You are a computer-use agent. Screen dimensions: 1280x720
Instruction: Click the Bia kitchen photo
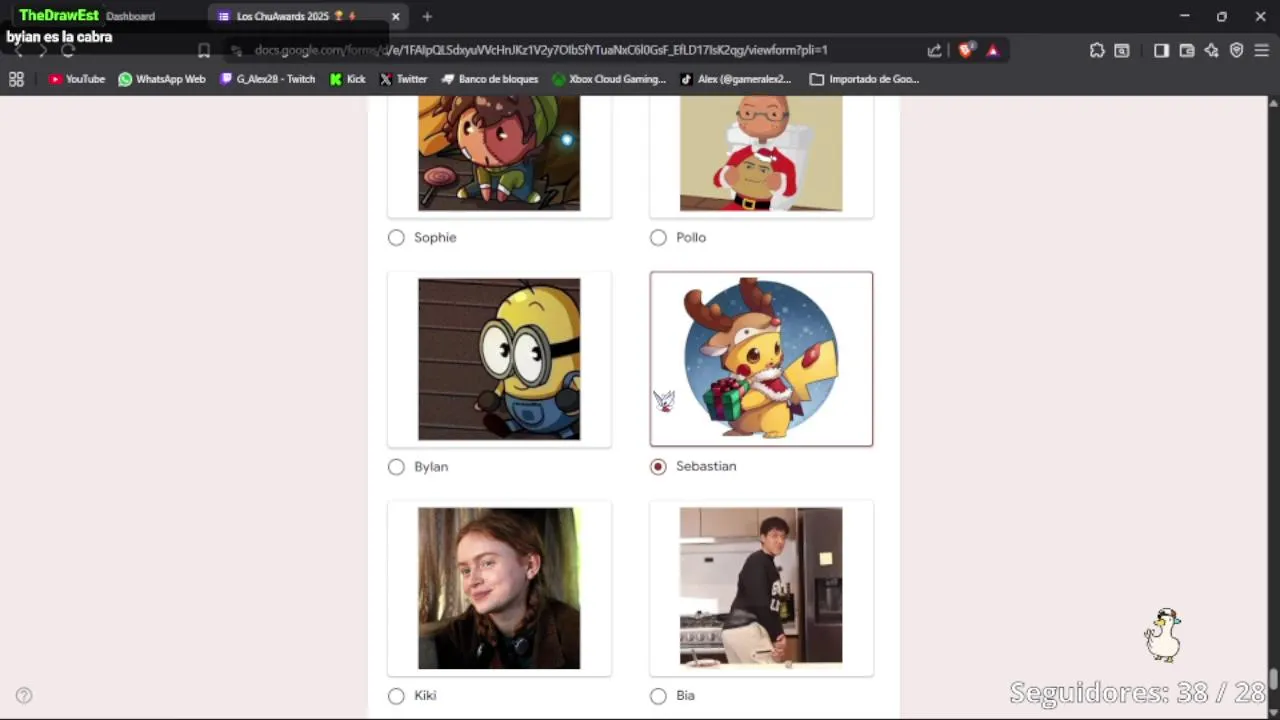click(761, 586)
